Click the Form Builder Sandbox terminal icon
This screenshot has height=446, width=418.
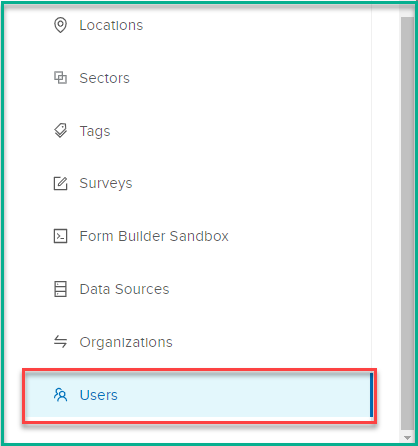(x=60, y=236)
